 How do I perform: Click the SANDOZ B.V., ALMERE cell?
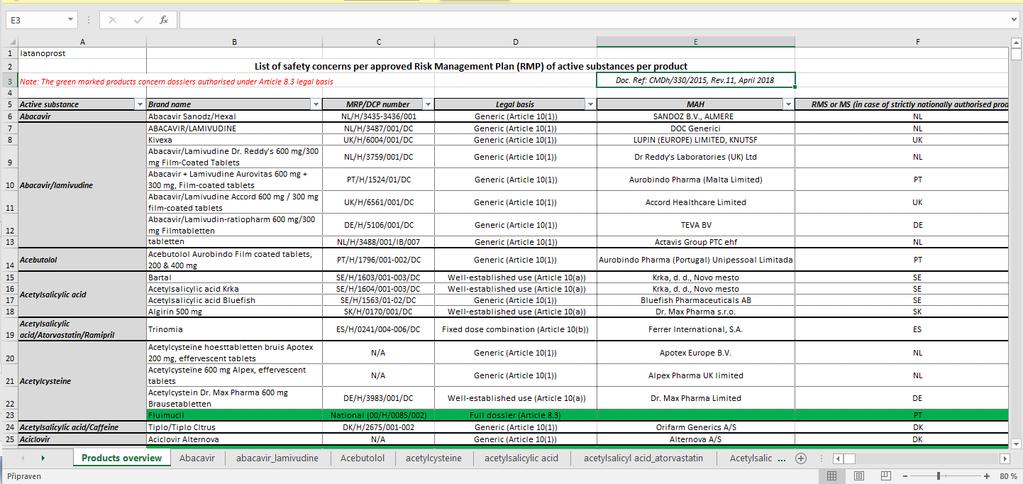(x=695, y=116)
